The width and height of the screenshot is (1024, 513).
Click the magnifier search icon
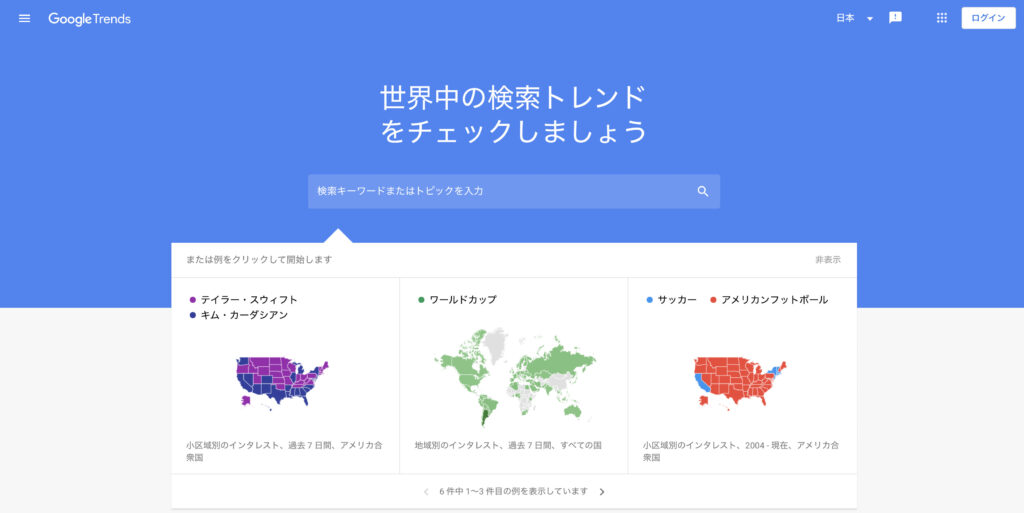[x=703, y=191]
